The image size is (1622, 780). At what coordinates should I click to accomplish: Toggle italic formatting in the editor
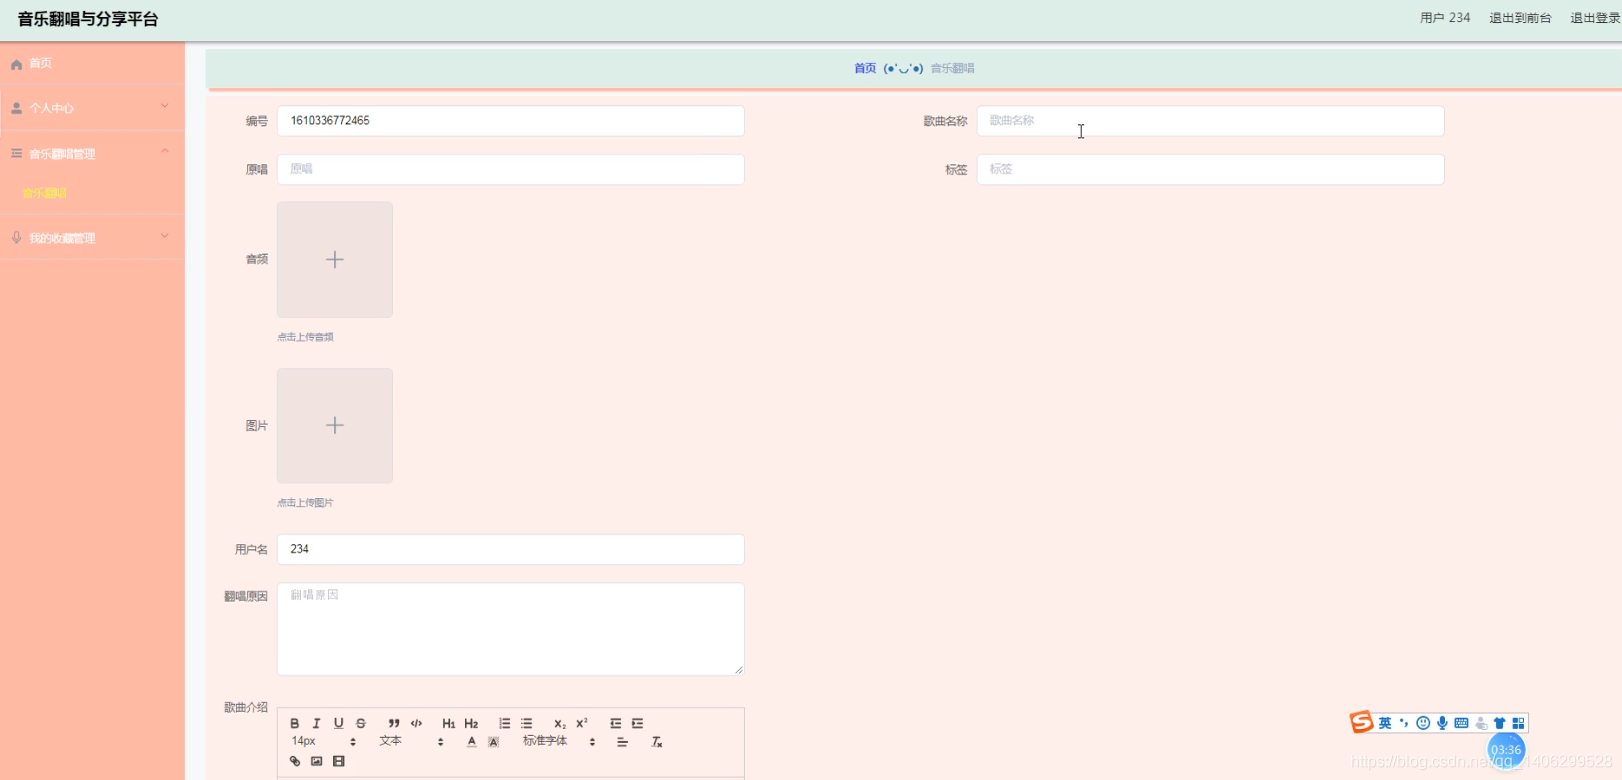(316, 723)
